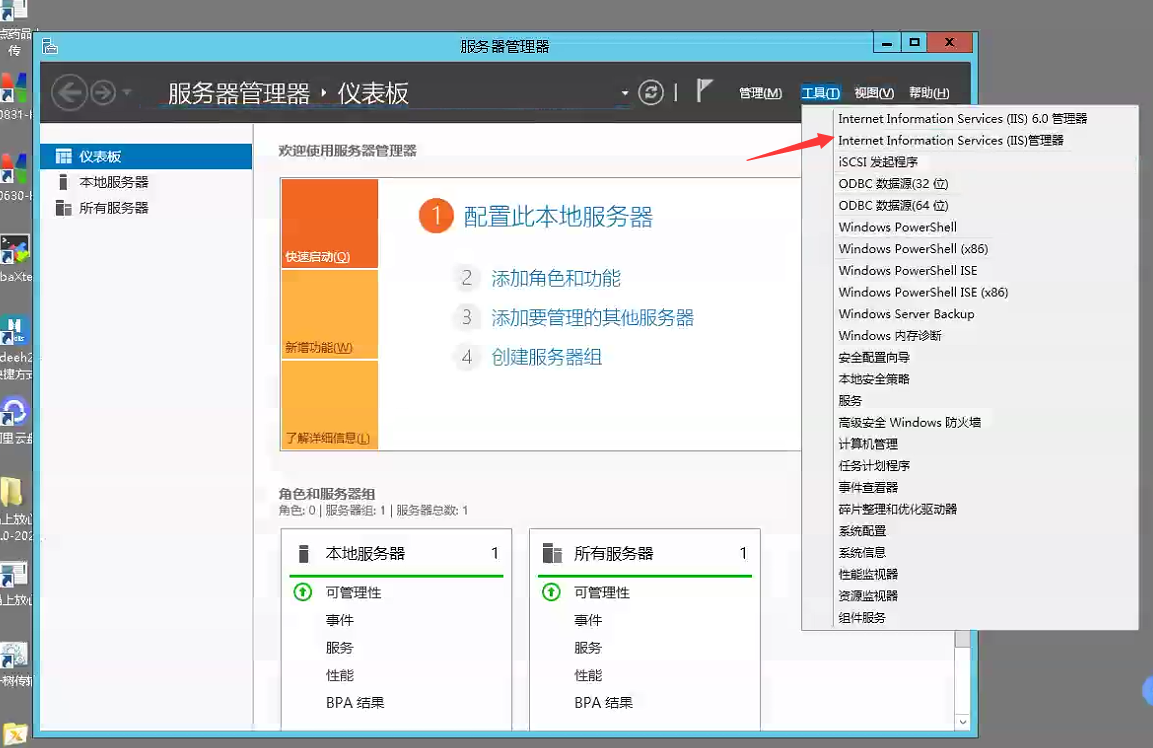Open the 管理(M) menu
Image resolution: width=1153 pixels, height=748 pixels.
[x=760, y=93]
